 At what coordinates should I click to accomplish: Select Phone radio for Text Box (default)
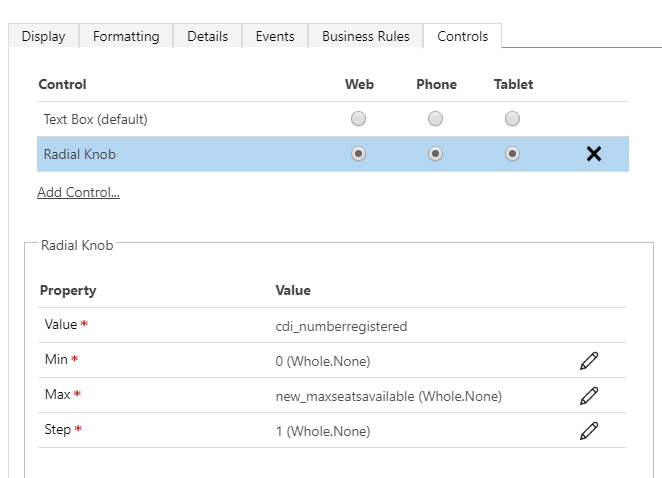tap(435, 119)
